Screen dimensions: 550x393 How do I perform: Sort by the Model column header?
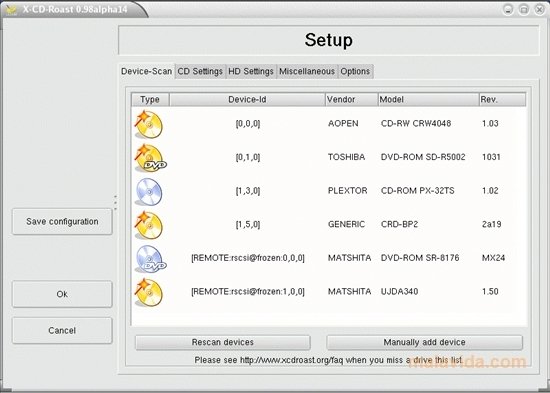429,100
